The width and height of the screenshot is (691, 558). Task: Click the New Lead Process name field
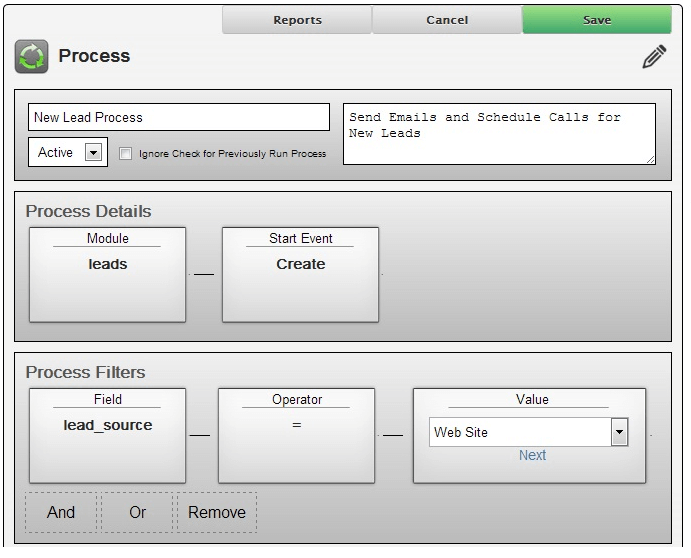pos(179,117)
